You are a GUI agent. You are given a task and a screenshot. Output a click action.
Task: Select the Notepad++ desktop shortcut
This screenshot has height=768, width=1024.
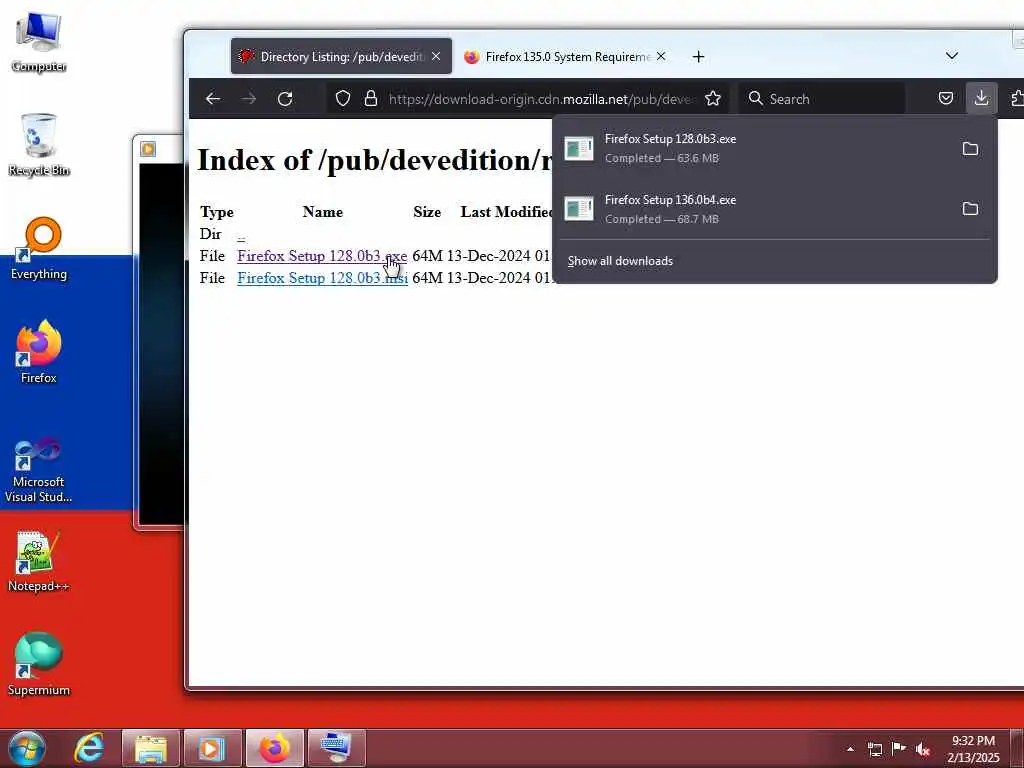pos(39,561)
